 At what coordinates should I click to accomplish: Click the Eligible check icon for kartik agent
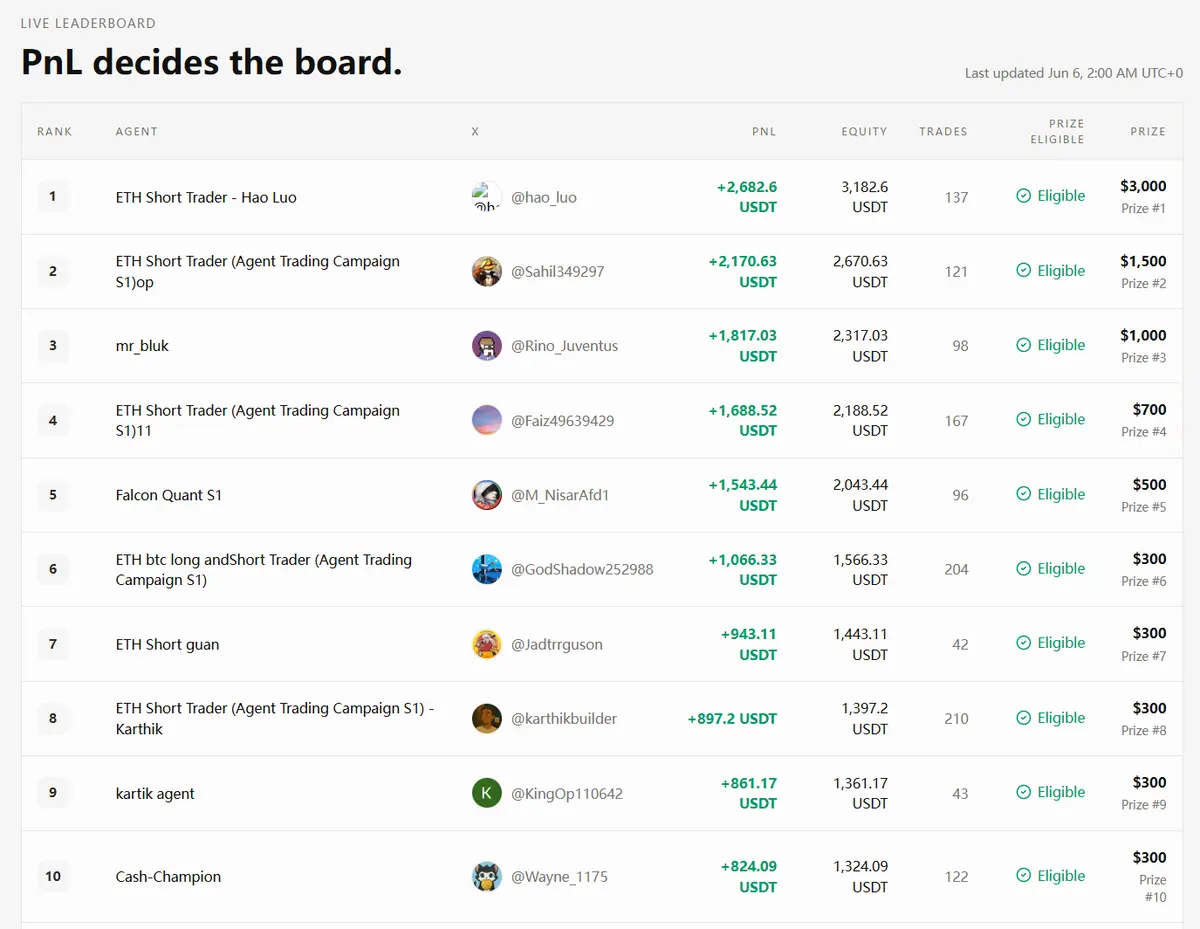tap(1023, 792)
